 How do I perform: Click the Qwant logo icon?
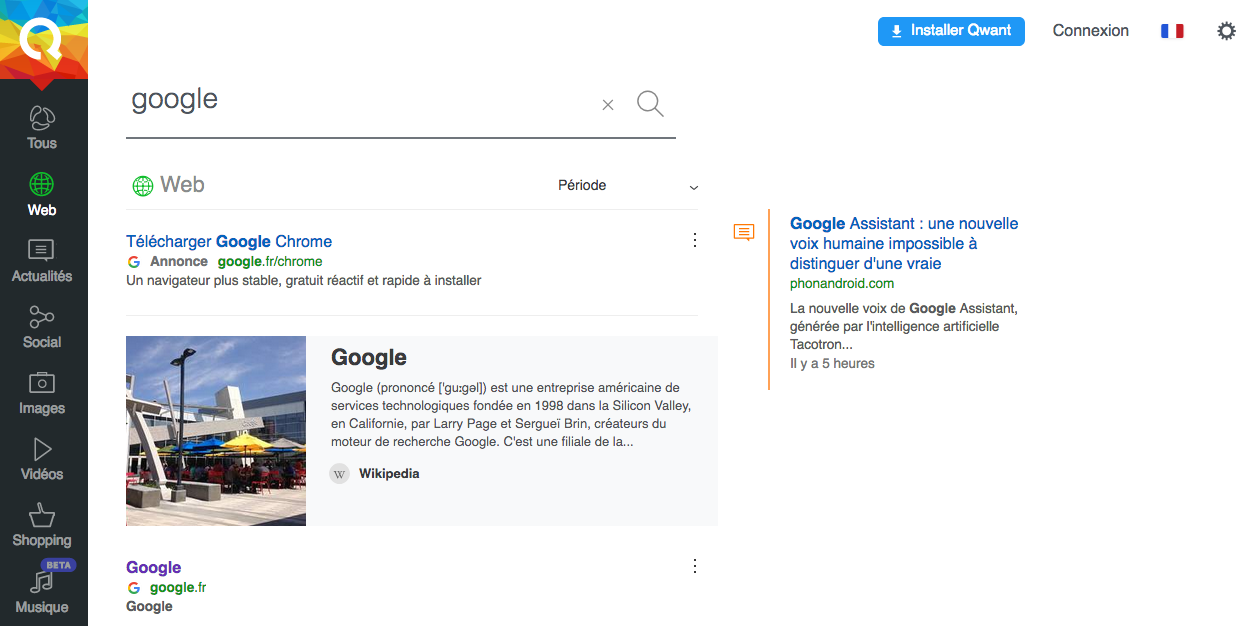coord(43,40)
